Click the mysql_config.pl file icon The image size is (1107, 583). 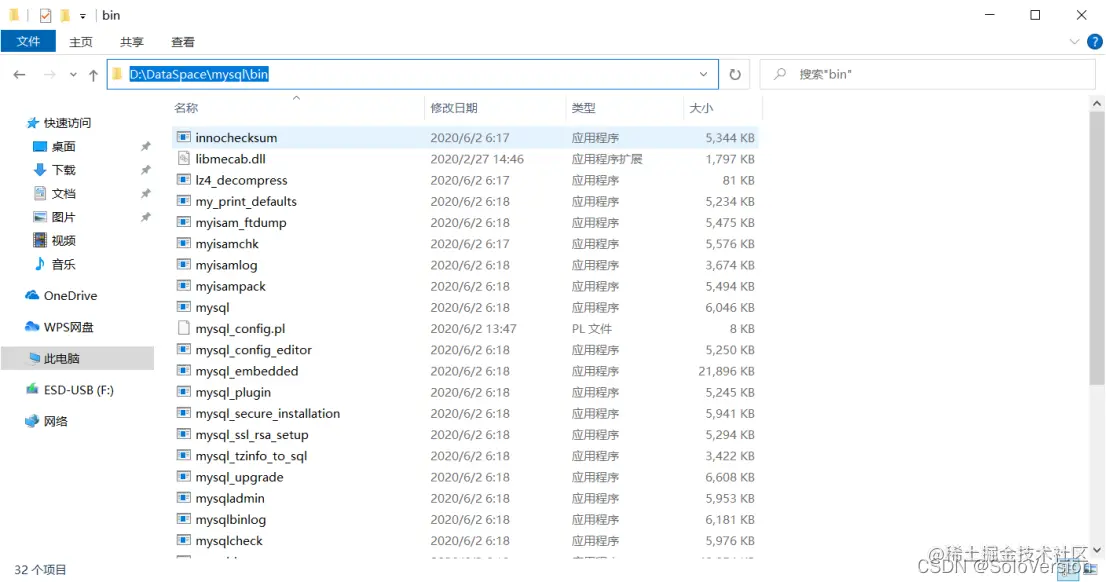pyautogui.click(x=184, y=327)
